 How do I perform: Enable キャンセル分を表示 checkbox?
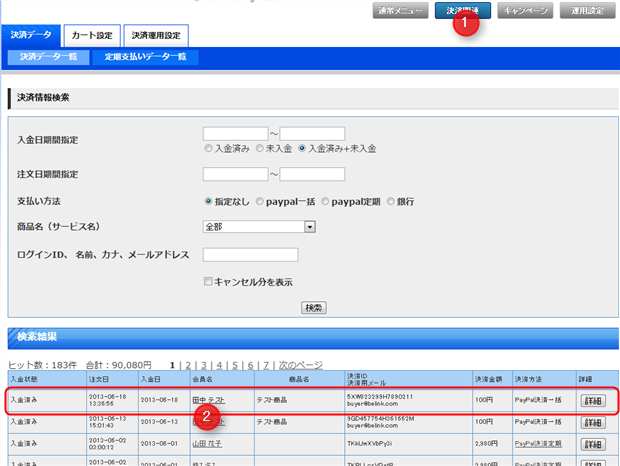[208, 282]
